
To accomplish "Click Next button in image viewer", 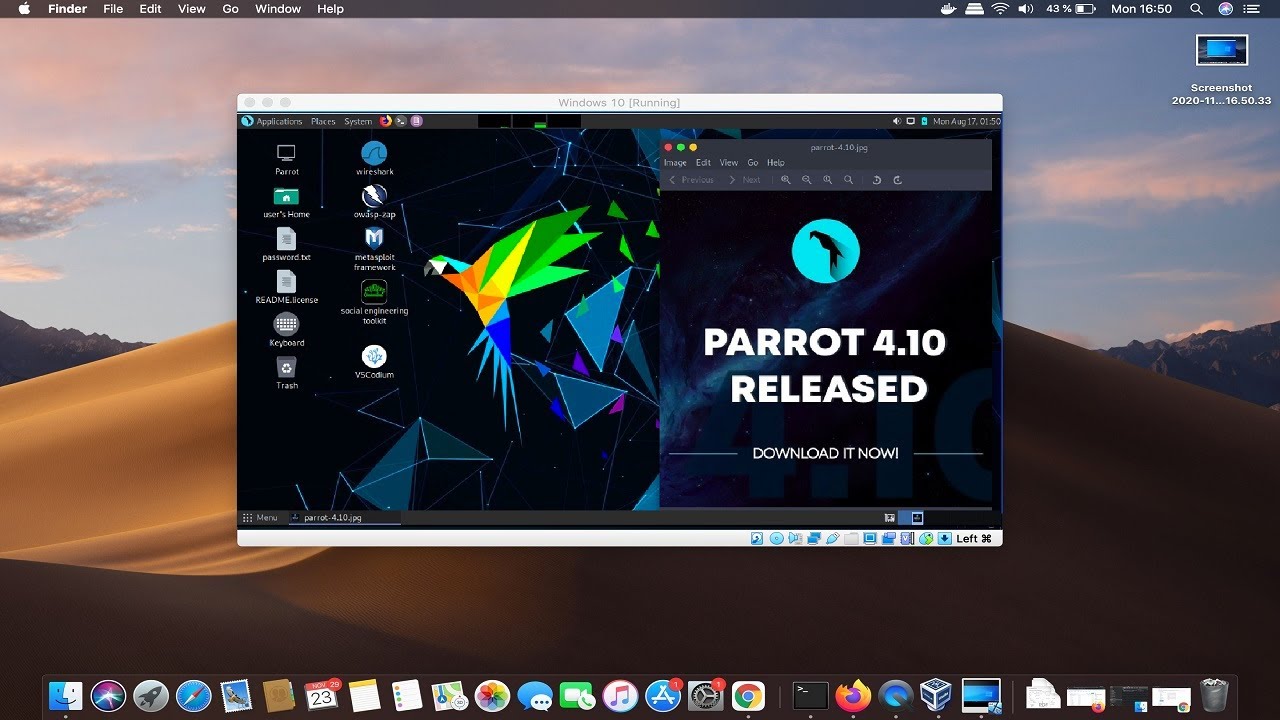I will (745, 180).
